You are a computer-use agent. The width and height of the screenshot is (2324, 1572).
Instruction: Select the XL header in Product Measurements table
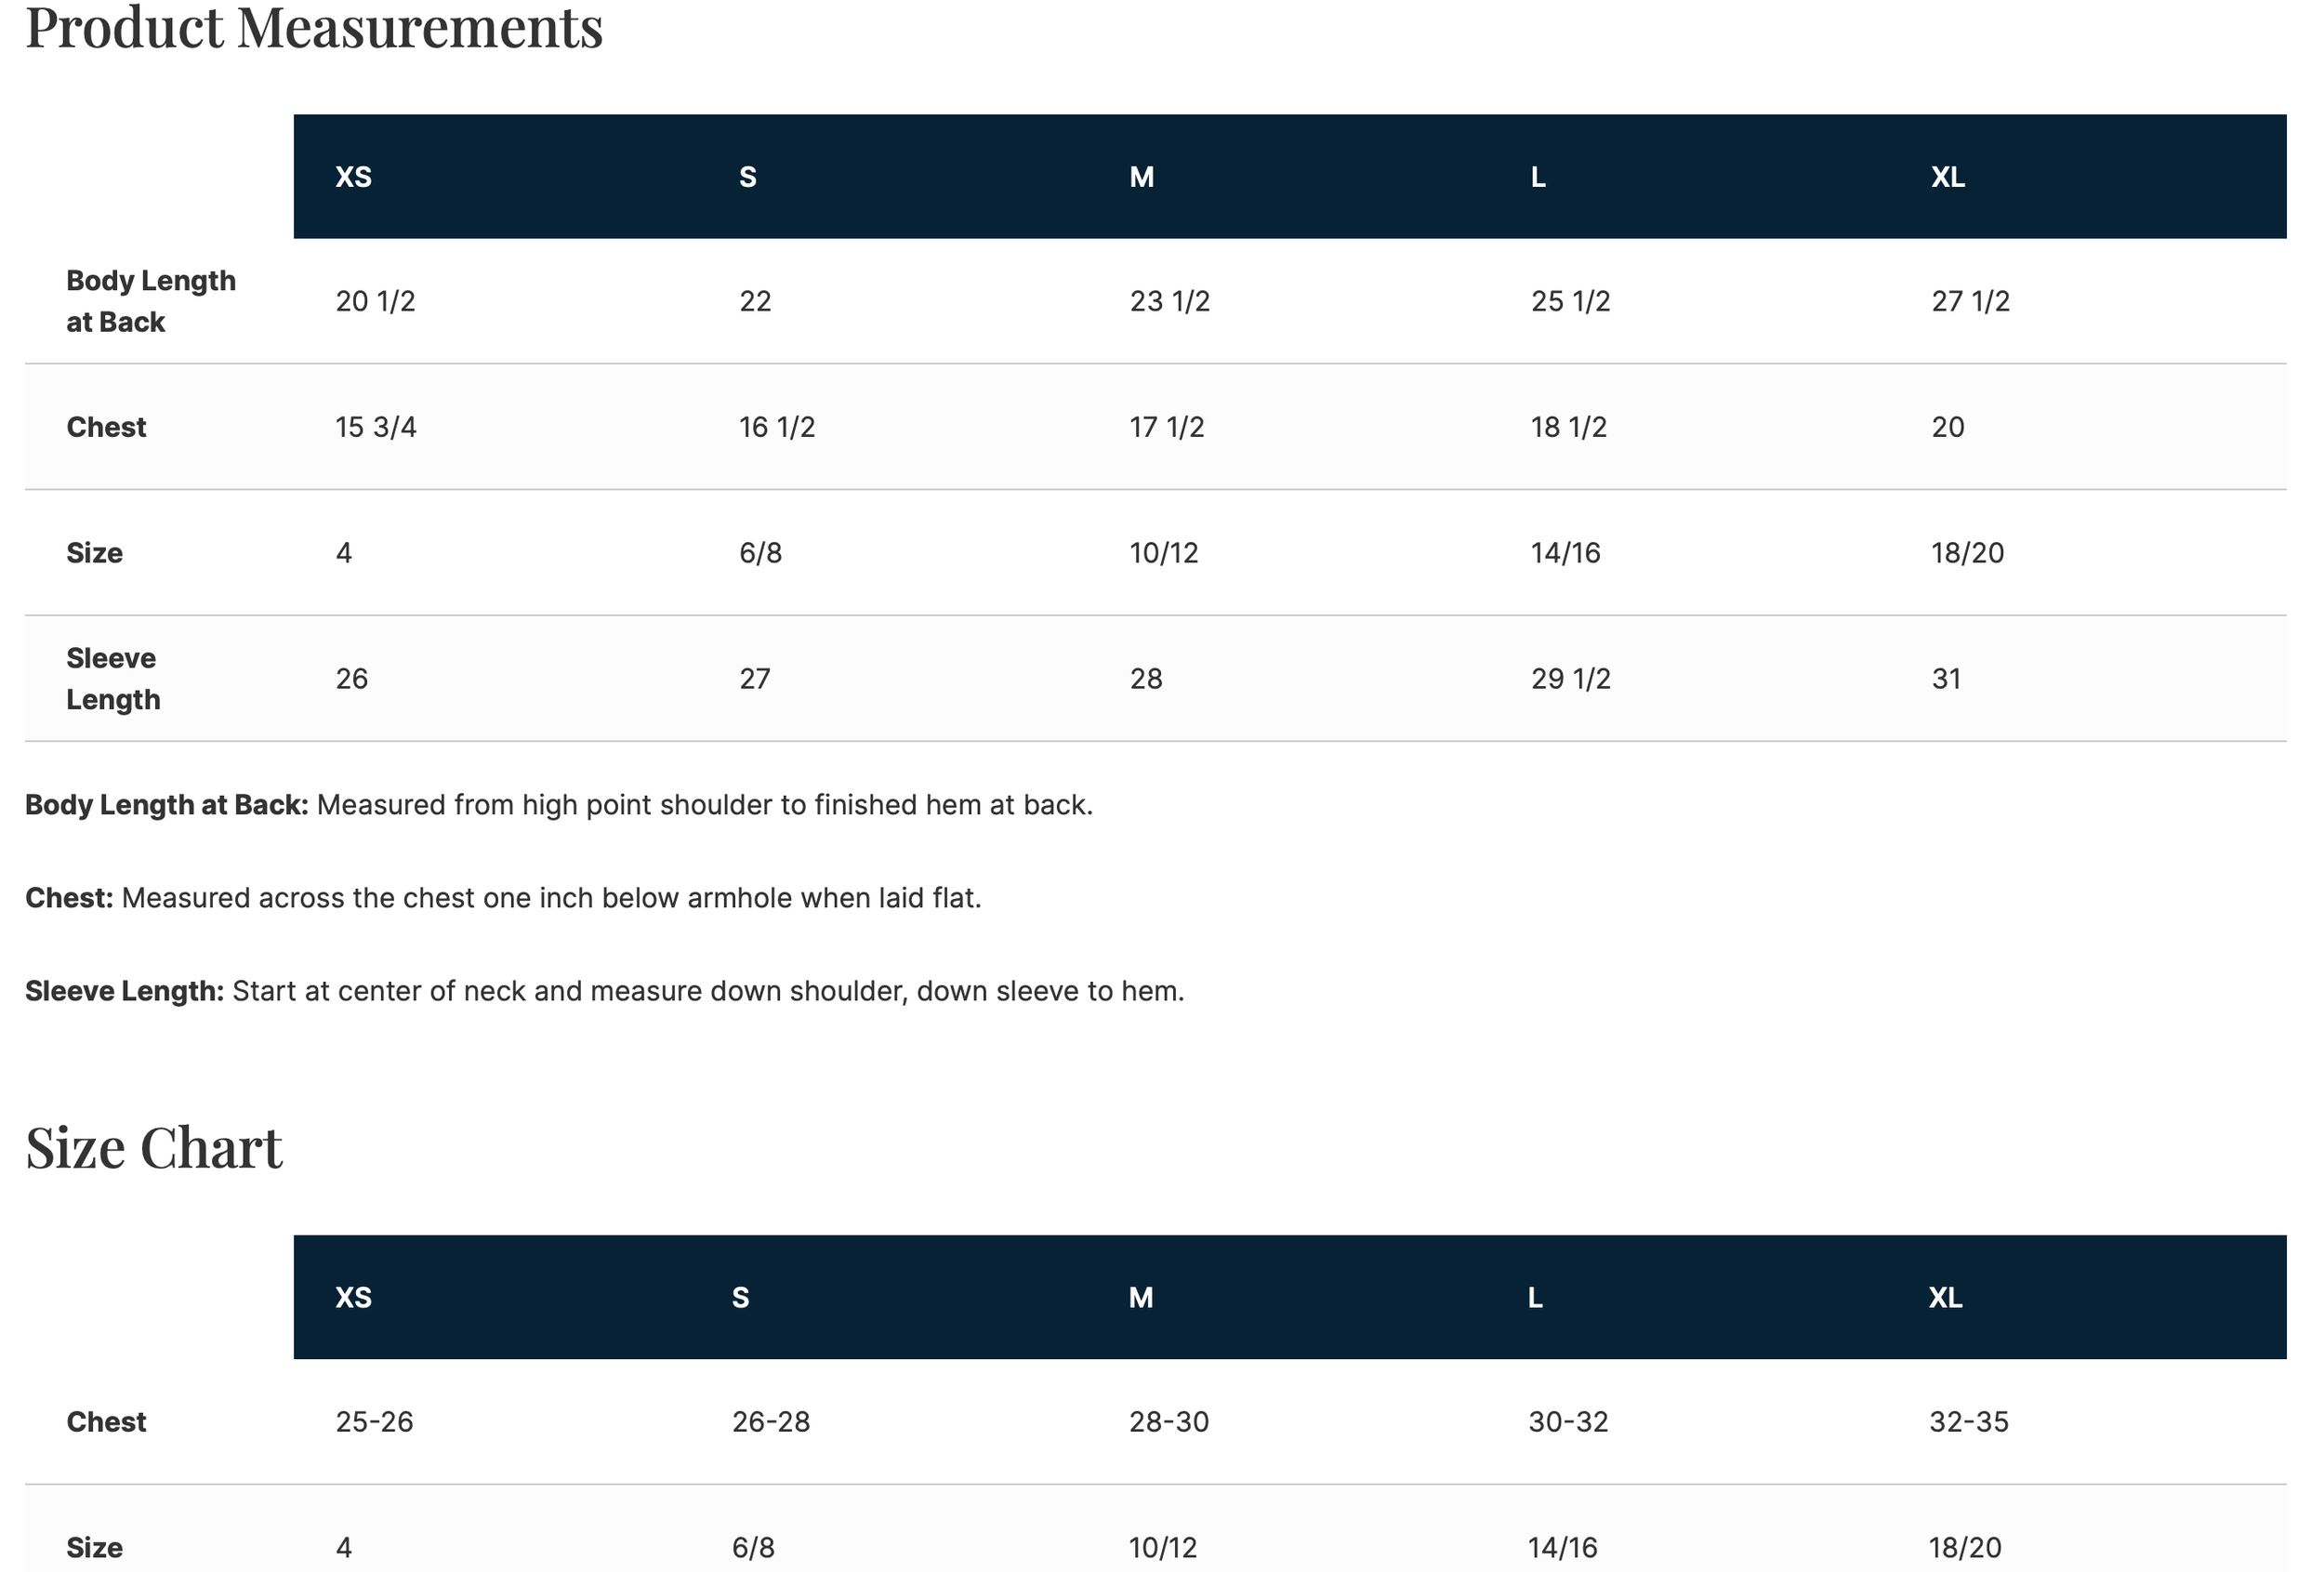point(1947,177)
